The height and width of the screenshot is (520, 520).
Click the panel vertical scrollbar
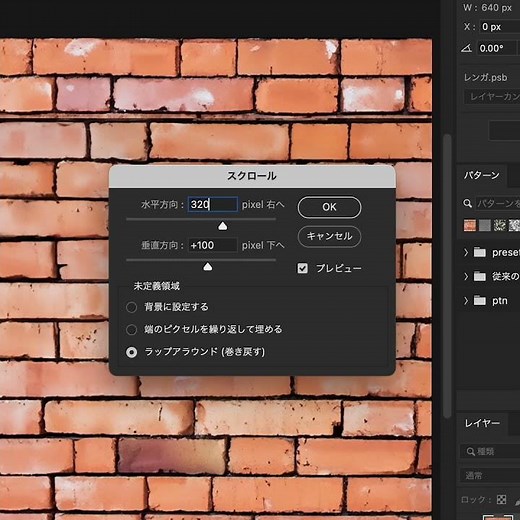click(447, 275)
